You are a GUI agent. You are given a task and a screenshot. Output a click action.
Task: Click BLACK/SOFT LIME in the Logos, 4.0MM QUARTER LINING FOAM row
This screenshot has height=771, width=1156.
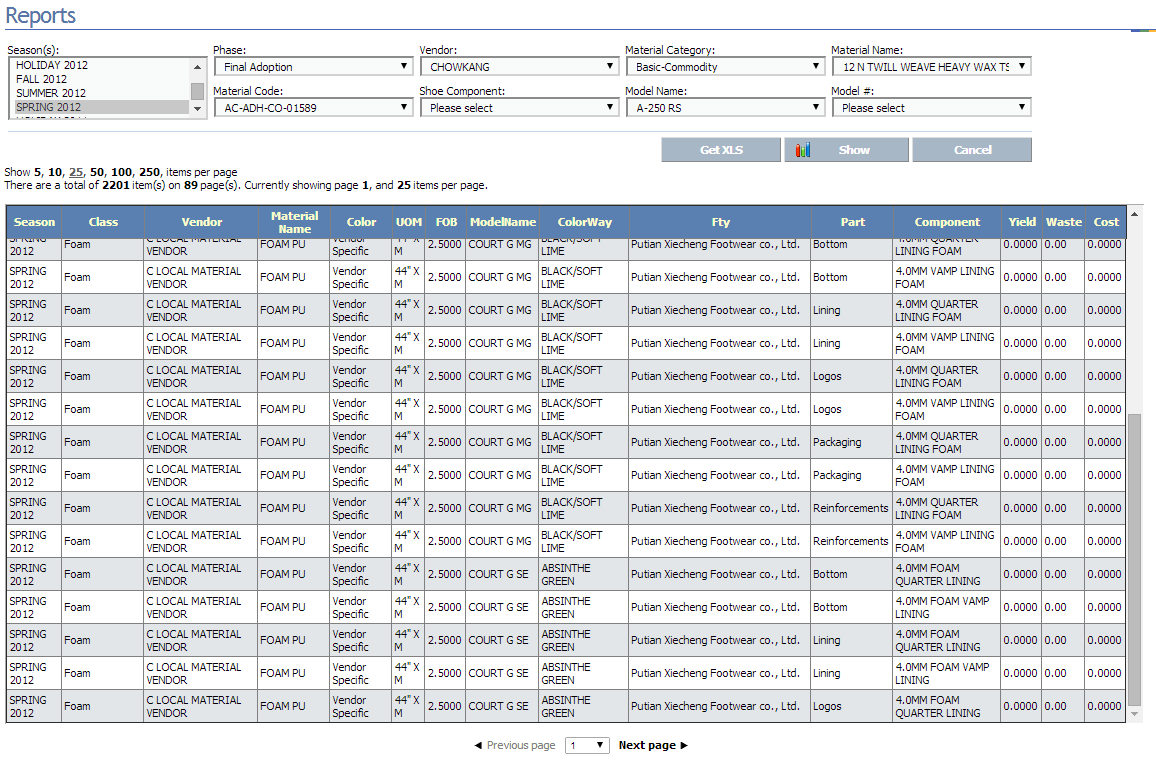pyautogui.click(x=571, y=377)
